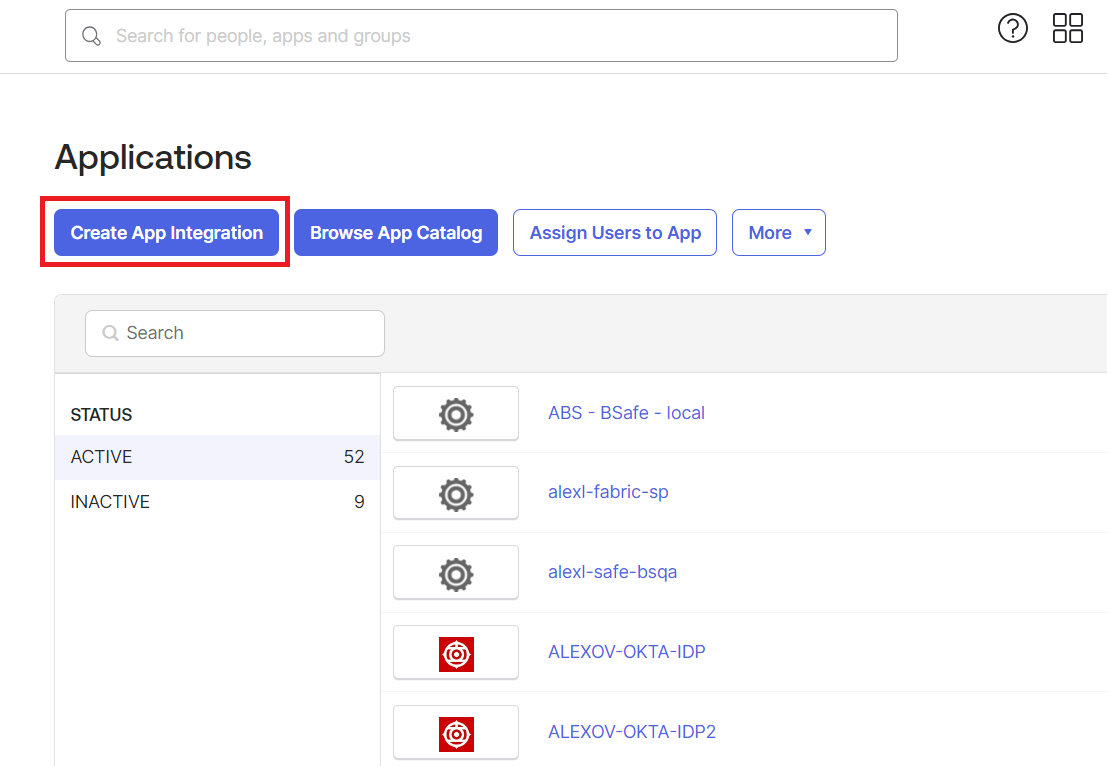Click the ALEXOV-OKTA-IDP2 app logo icon
This screenshot has height=766, width=1109.
[456, 731]
